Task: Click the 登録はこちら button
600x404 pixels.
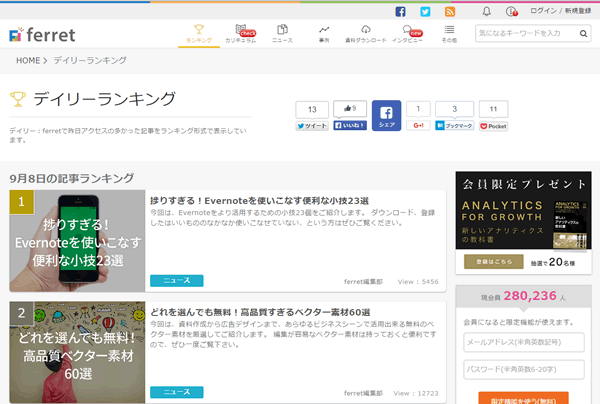Action: pyautogui.click(x=494, y=262)
